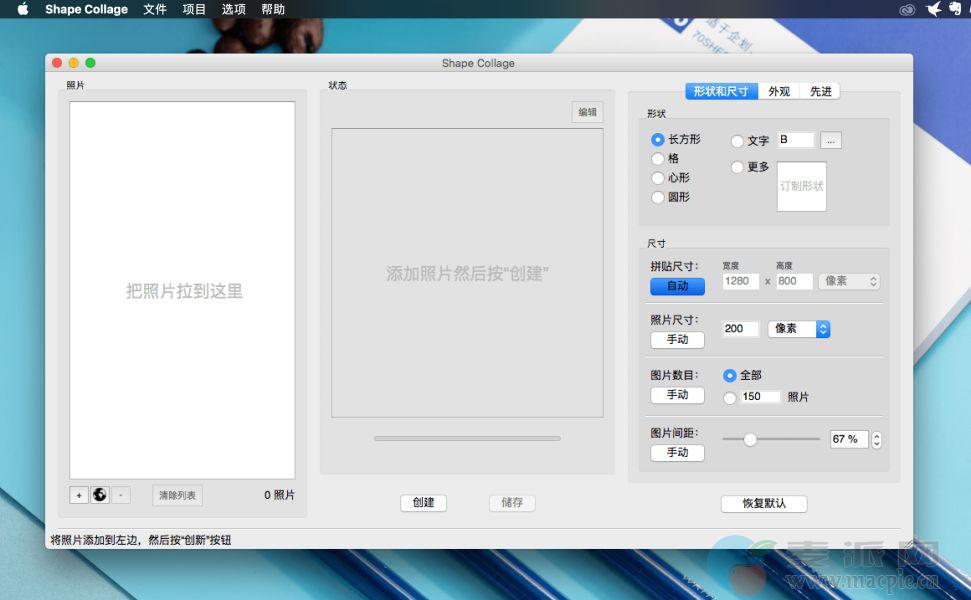Open the 文件 menu in menu bar

(x=155, y=9)
